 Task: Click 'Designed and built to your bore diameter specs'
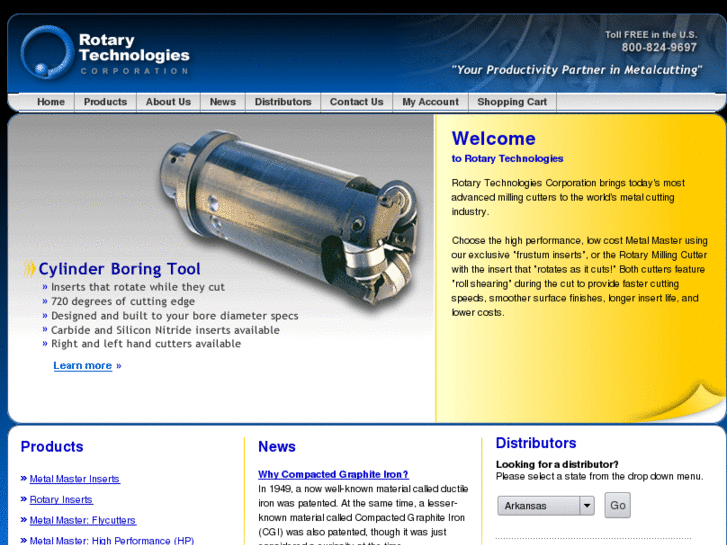[175, 316]
